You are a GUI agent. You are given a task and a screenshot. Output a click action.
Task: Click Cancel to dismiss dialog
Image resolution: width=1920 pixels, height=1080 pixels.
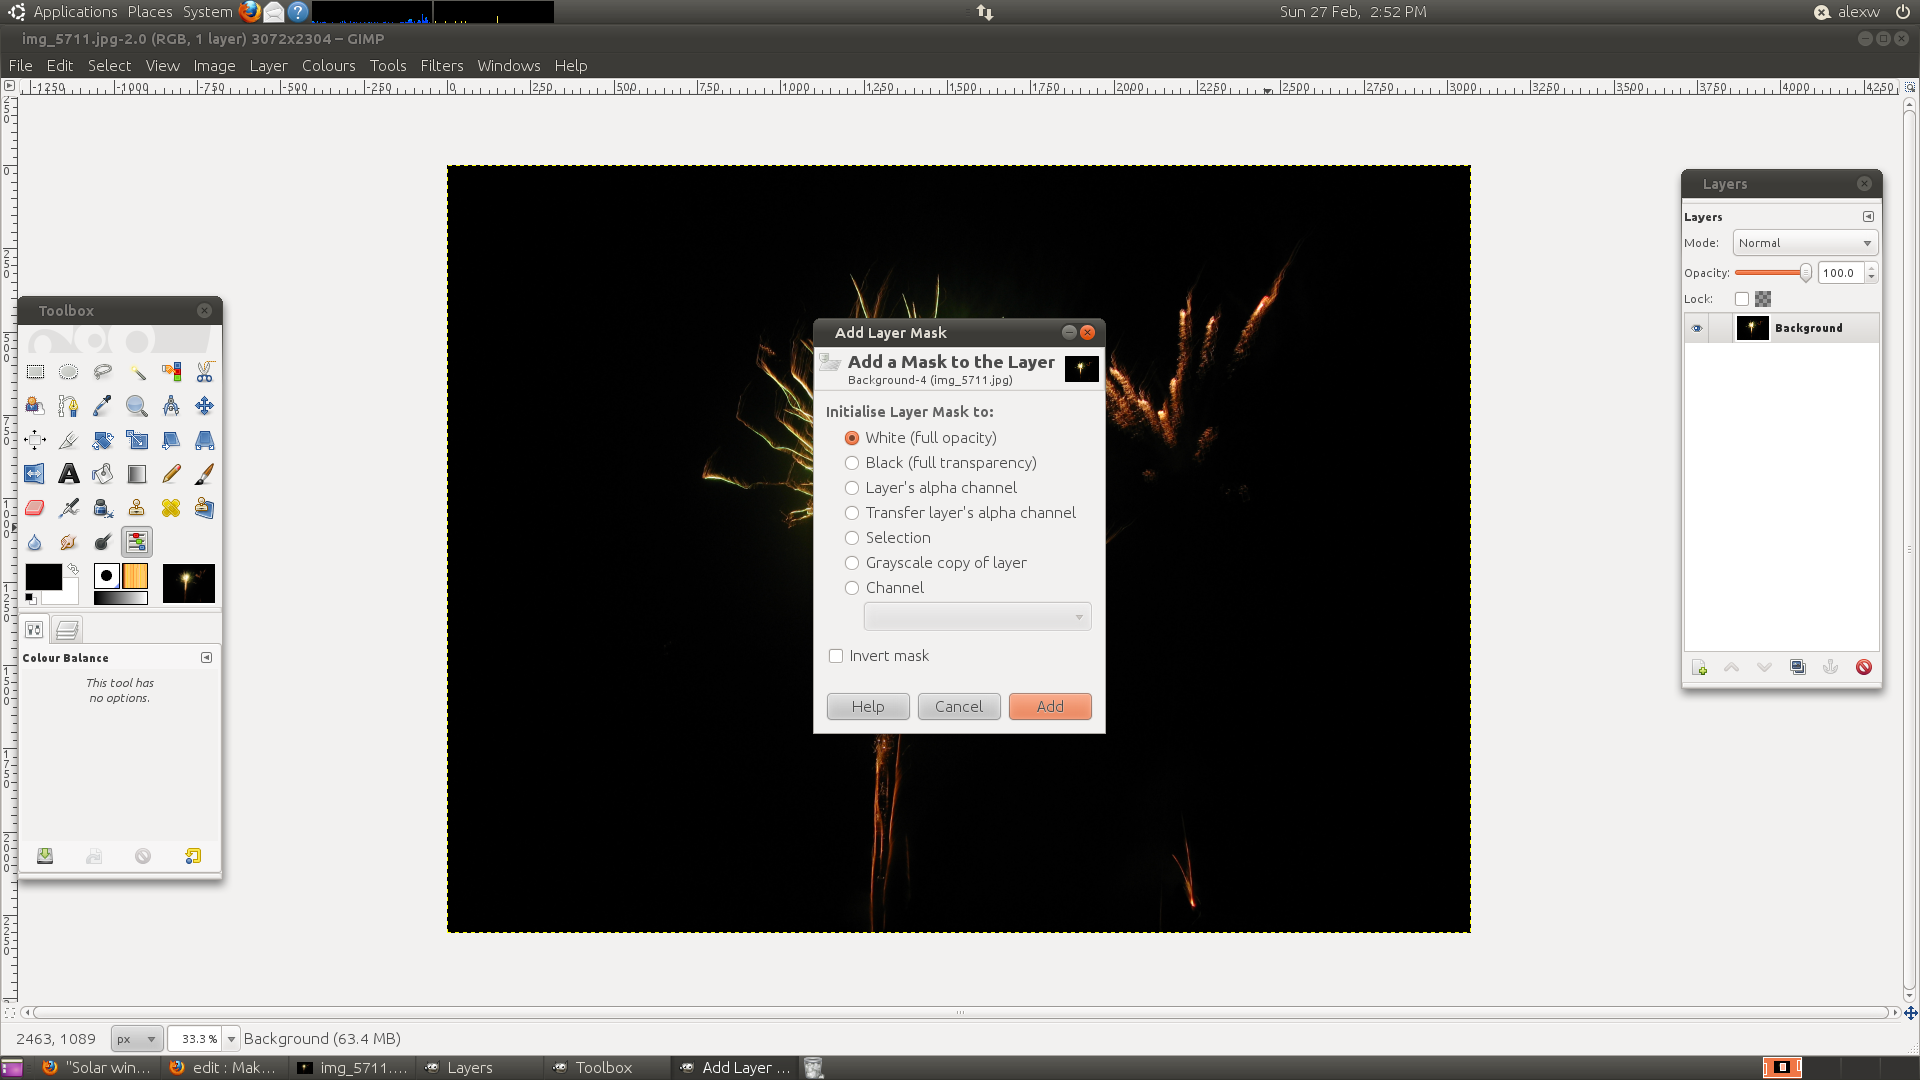tap(959, 705)
